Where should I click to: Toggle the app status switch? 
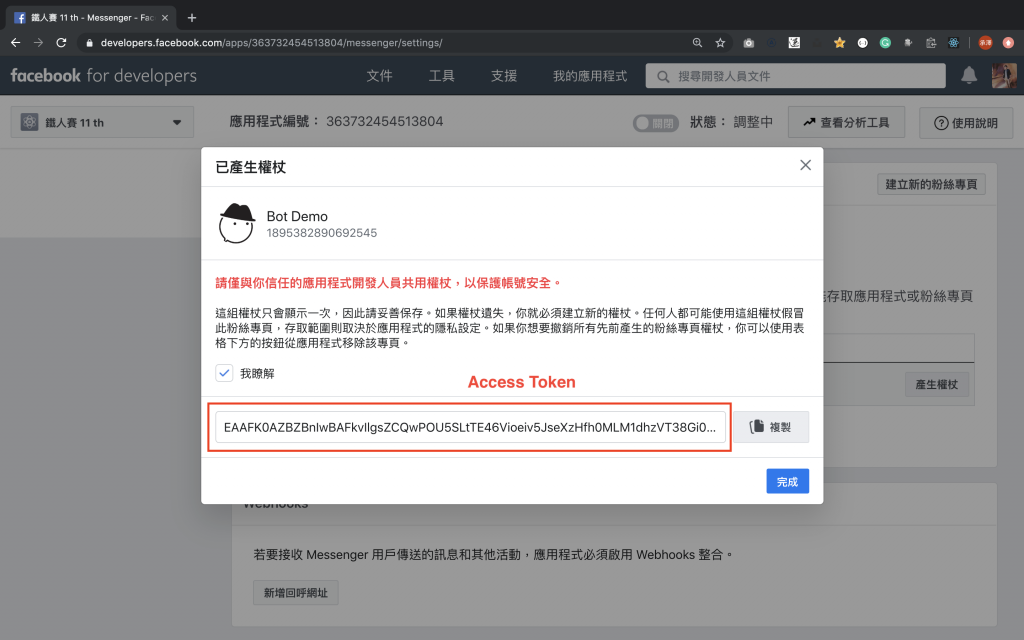(655, 123)
